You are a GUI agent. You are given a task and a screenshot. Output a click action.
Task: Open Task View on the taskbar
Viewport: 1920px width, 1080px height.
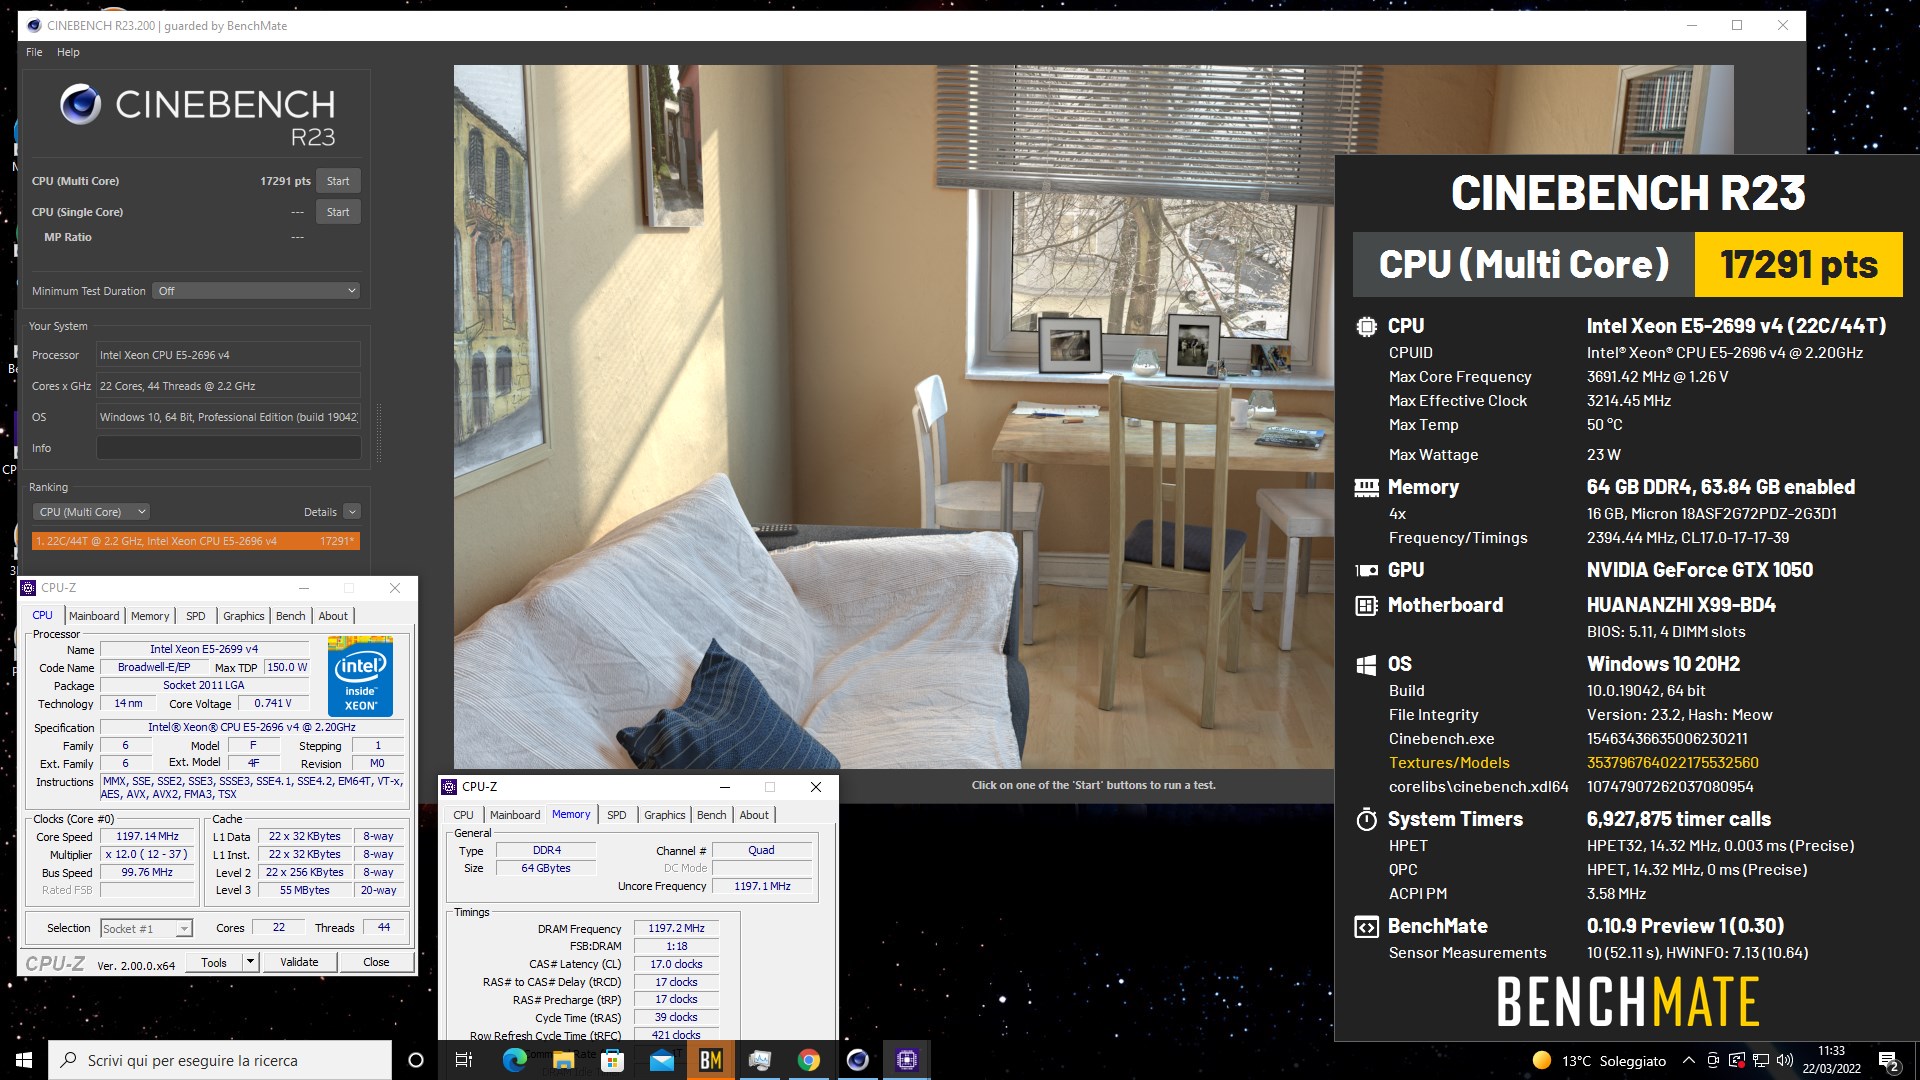pyautogui.click(x=463, y=1060)
